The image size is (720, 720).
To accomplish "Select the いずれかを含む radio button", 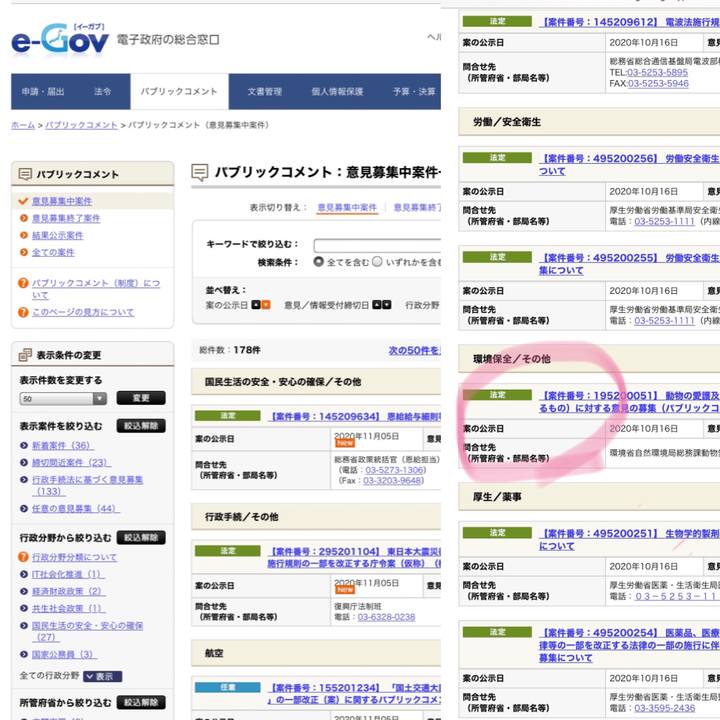I will 377,262.
